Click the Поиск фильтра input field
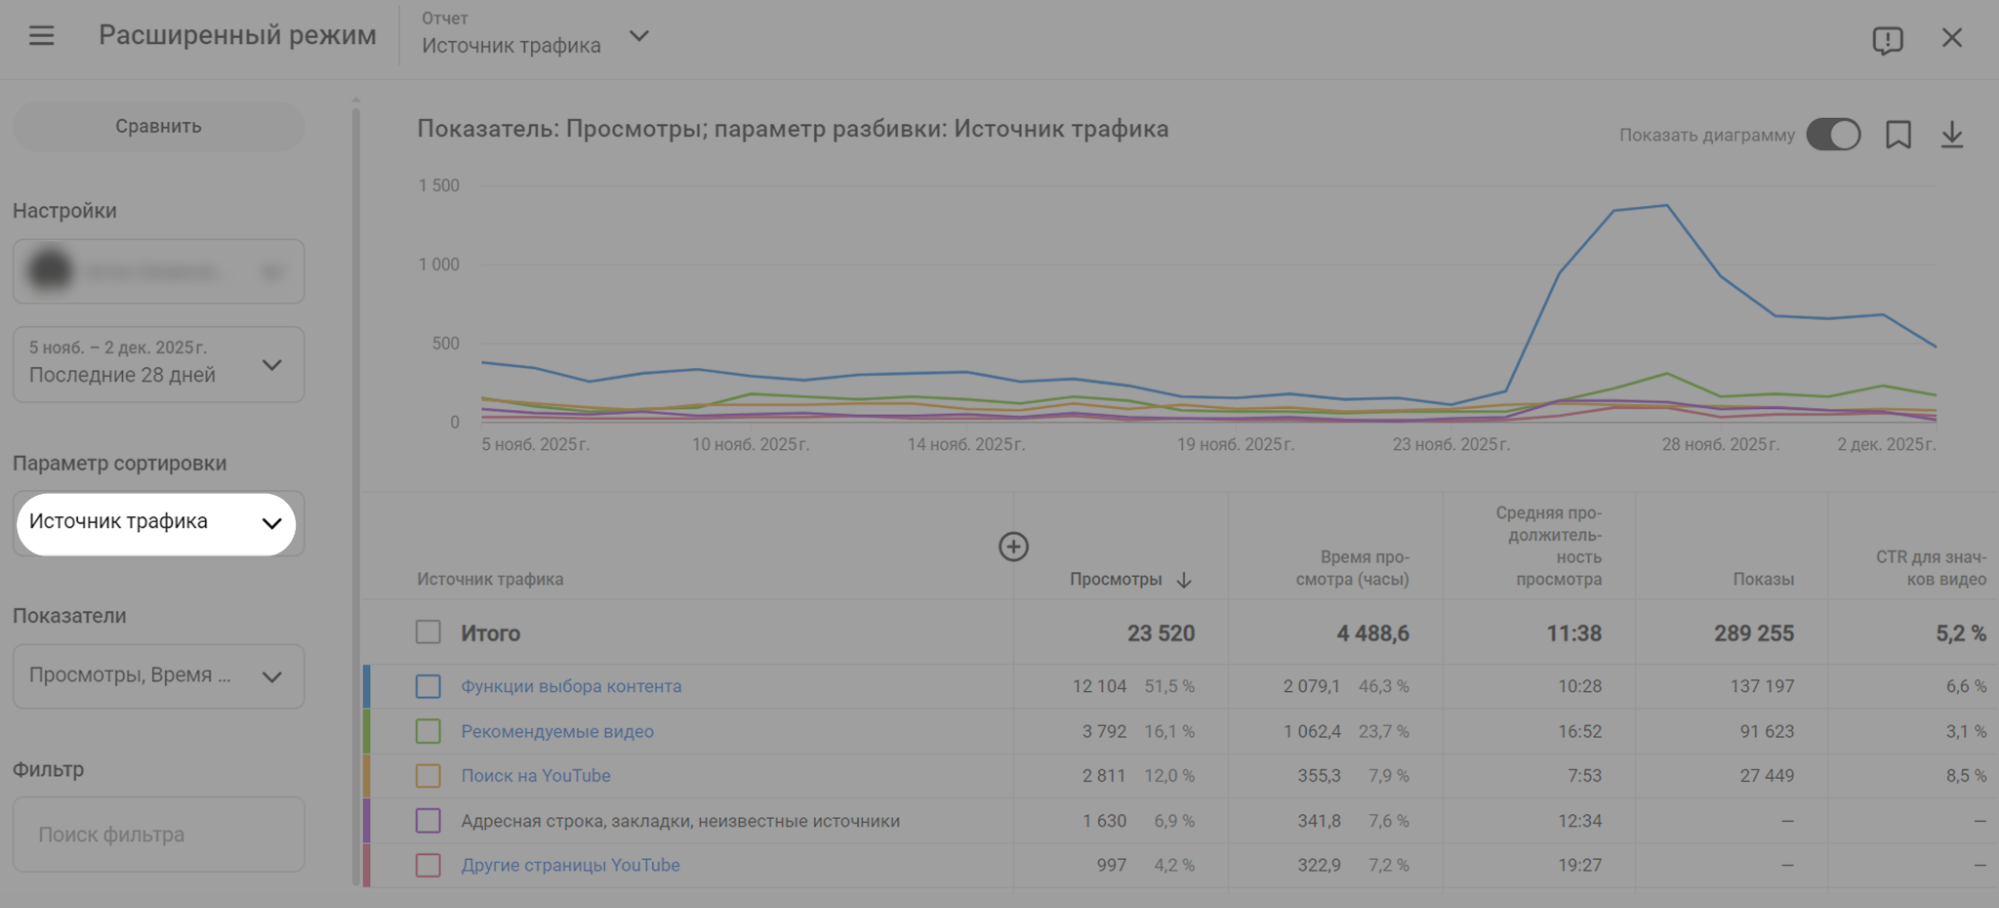The height and width of the screenshot is (908, 1999). click(x=157, y=834)
